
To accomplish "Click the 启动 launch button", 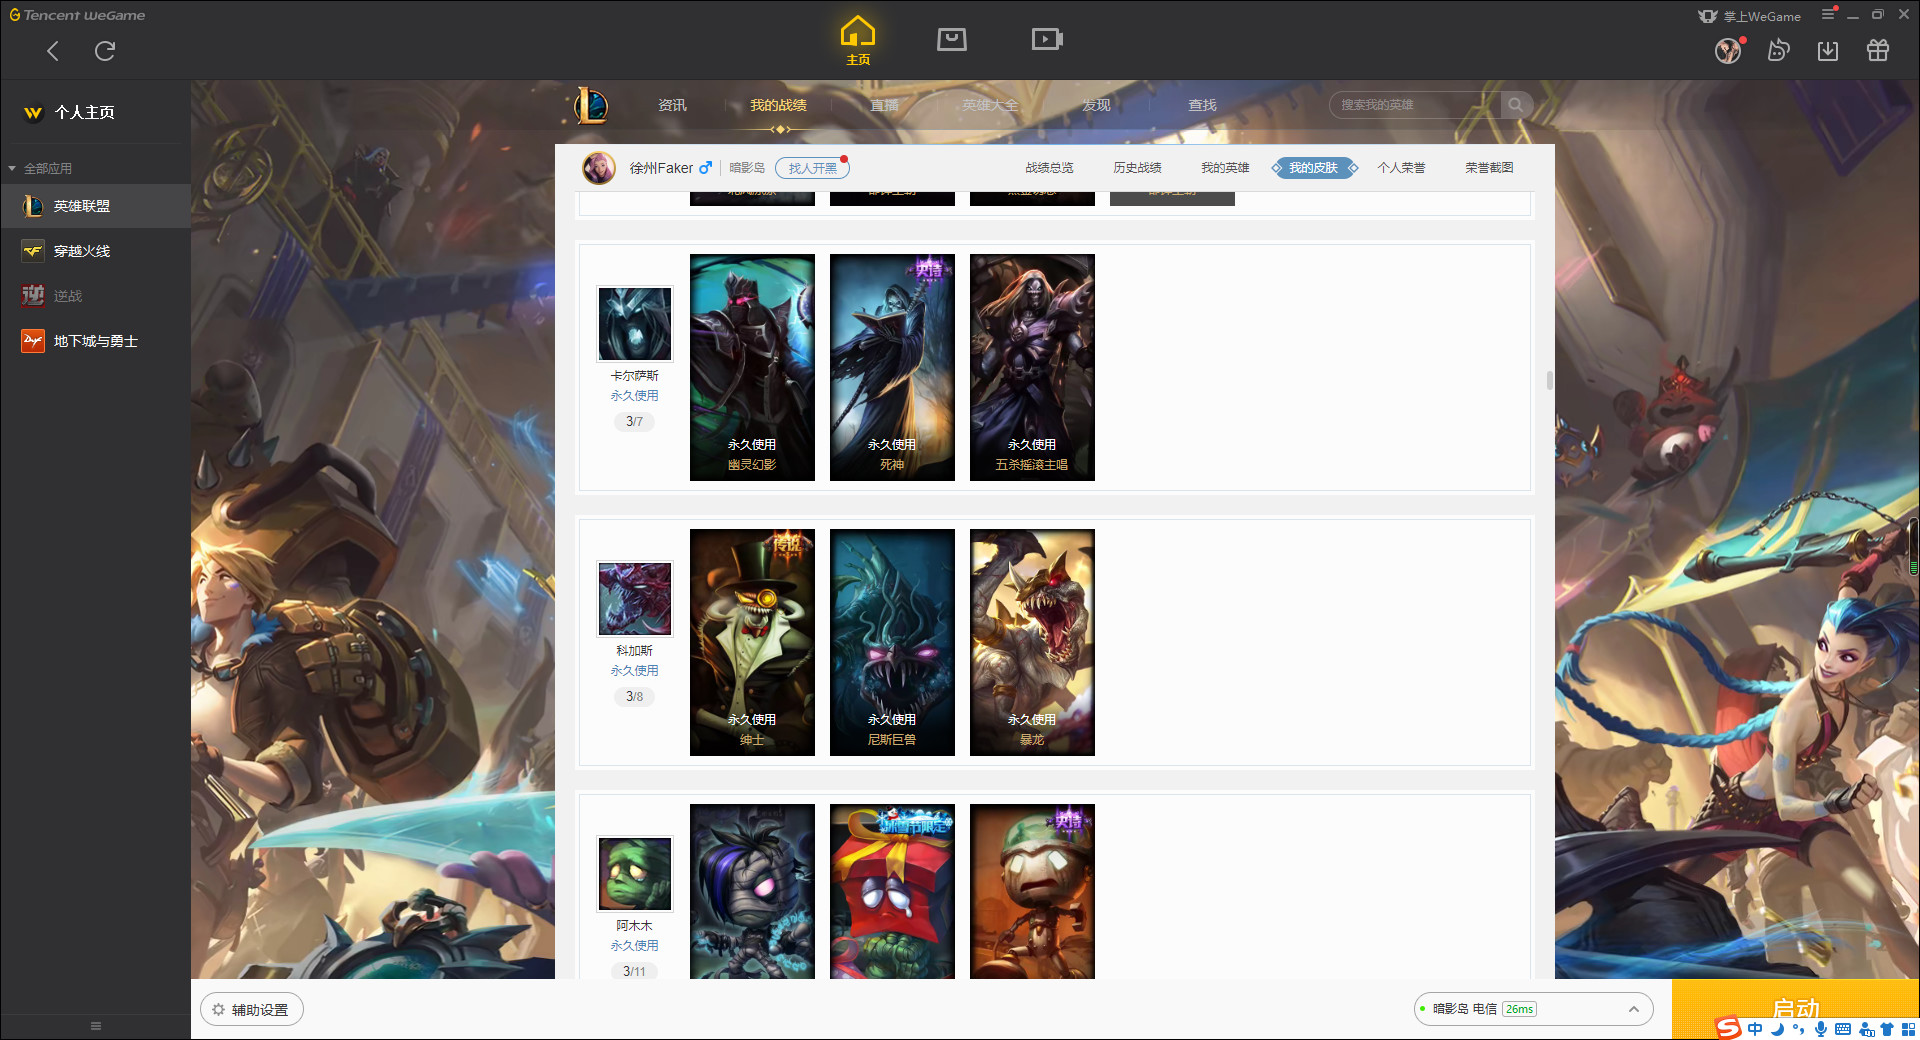I will pyautogui.click(x=1795, y=1009).
